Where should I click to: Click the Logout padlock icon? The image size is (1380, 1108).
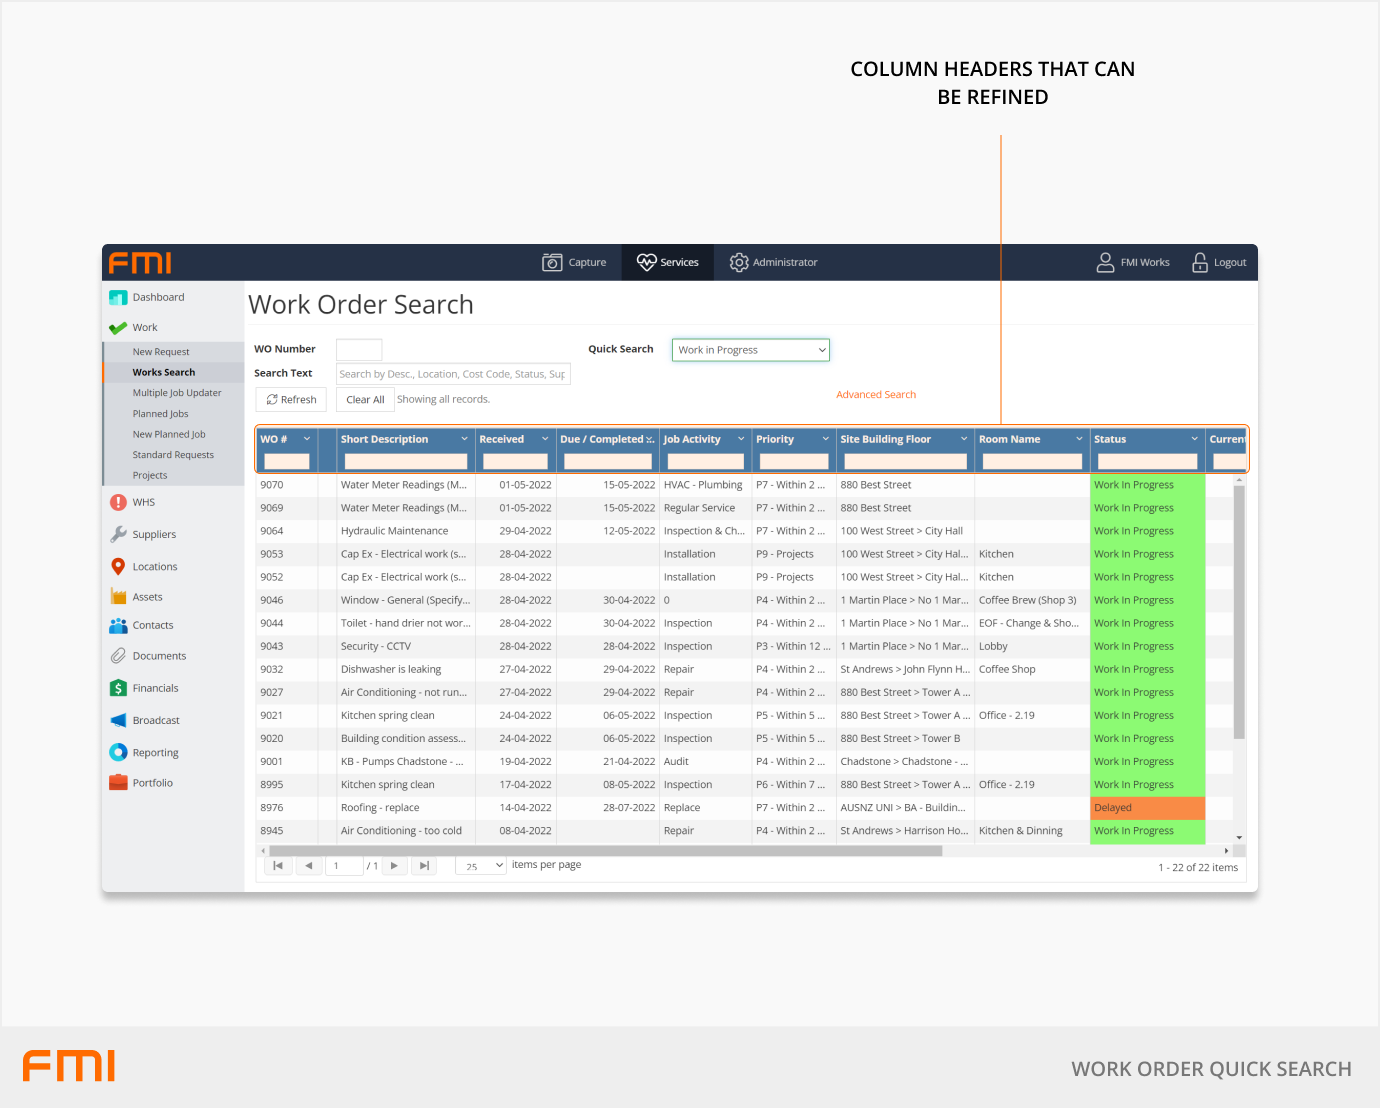tap(1200, 263)
